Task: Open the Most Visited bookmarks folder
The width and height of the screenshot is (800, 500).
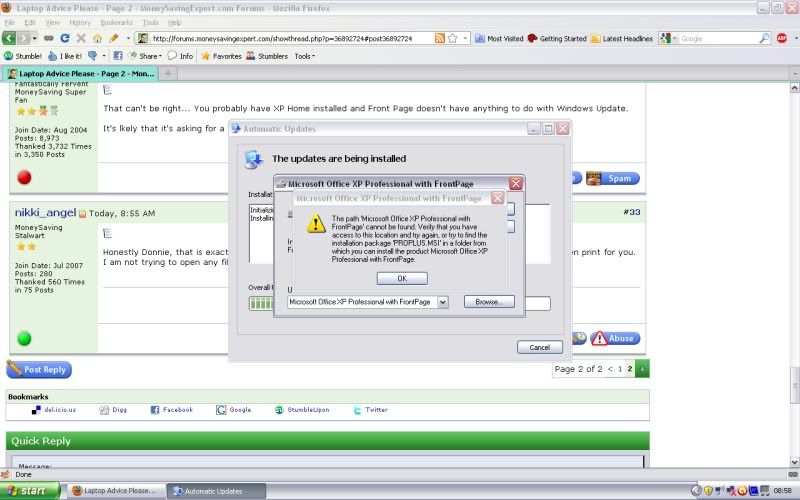Action: coord(499,38)
